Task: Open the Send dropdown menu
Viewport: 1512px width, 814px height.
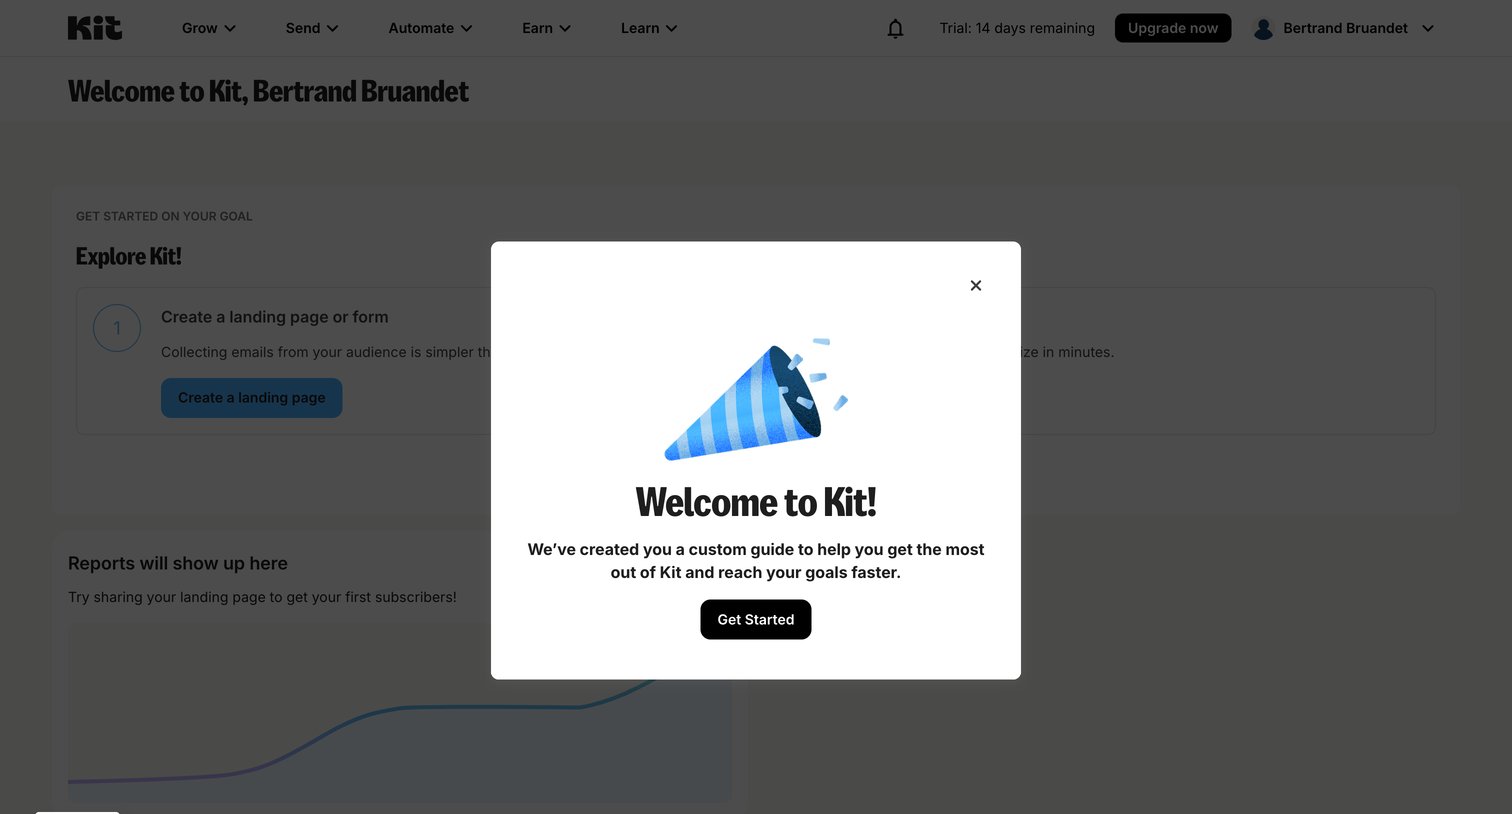Action: click(x=312, y=28)
